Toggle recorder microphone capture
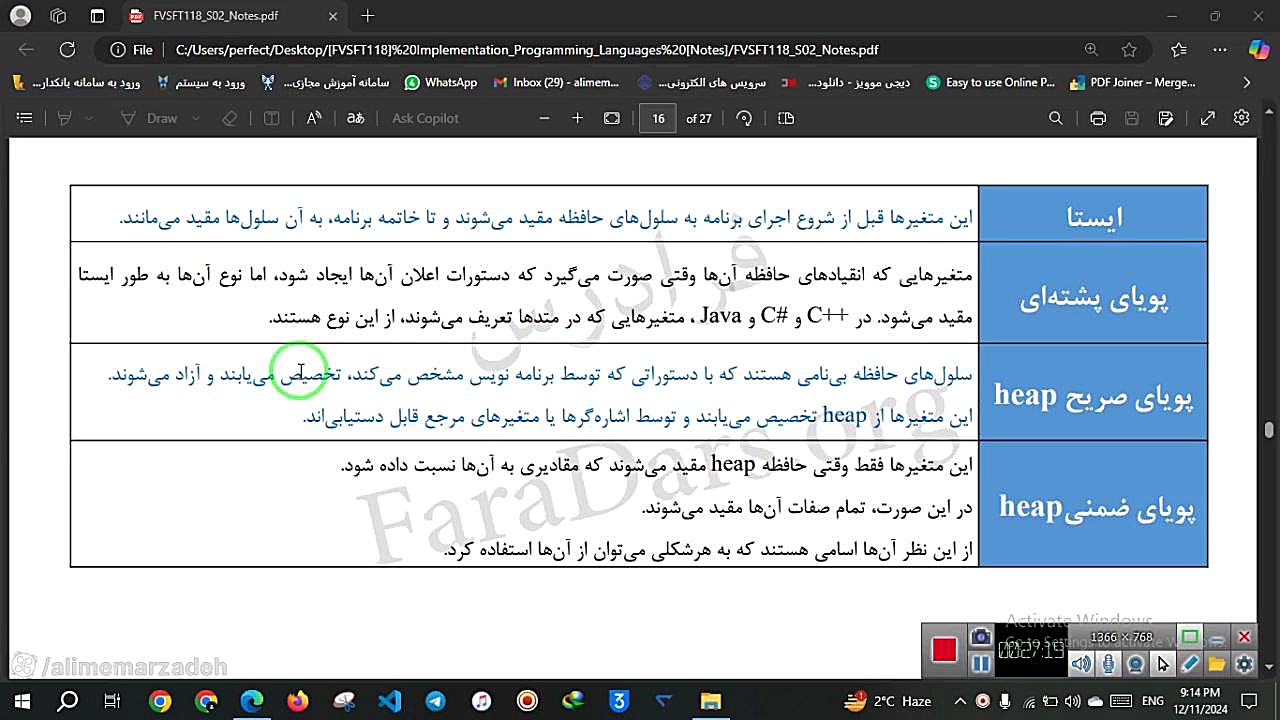1280x720 pixels. (x=1109, y=664)
